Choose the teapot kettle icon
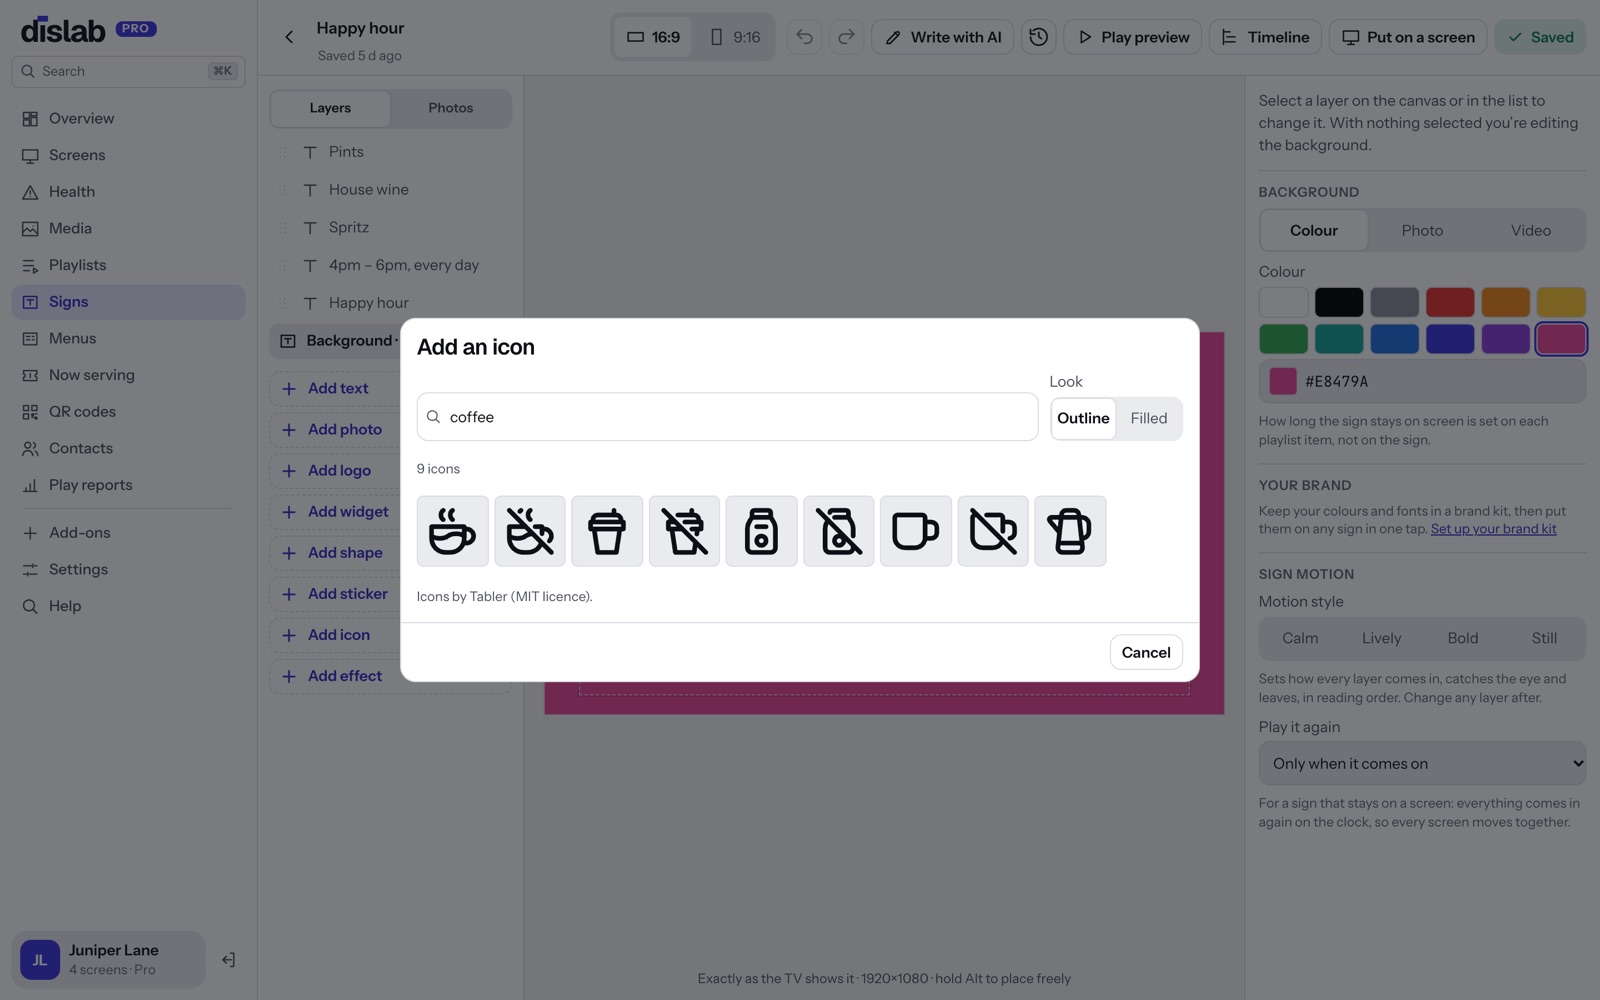The image size is (1600, 1000). point(1070,531)
